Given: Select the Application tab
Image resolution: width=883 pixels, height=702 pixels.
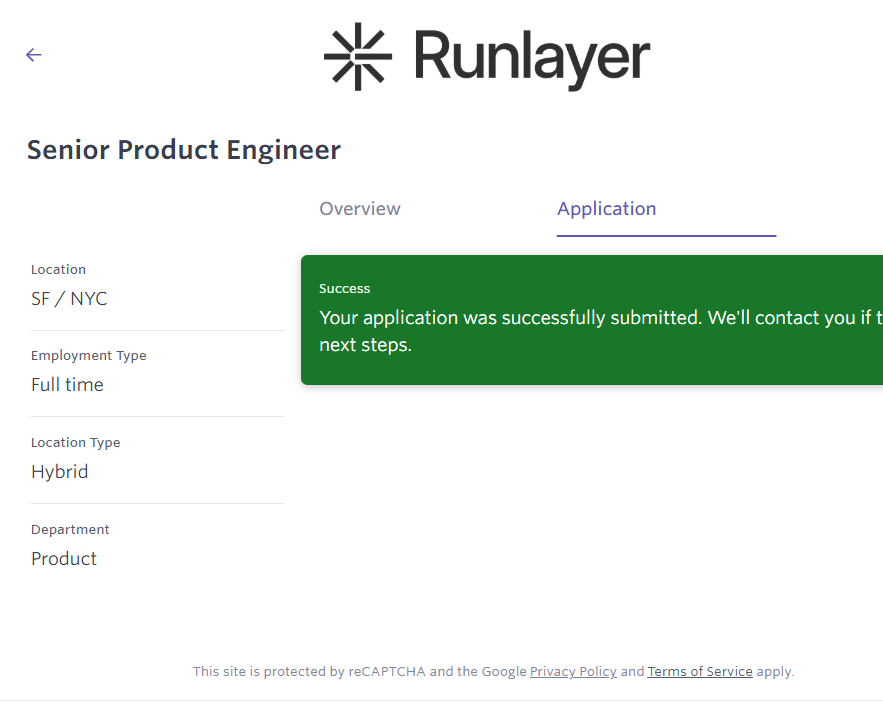Looking at the screenshot, I should pyautogui.click(x=607, y=209).
